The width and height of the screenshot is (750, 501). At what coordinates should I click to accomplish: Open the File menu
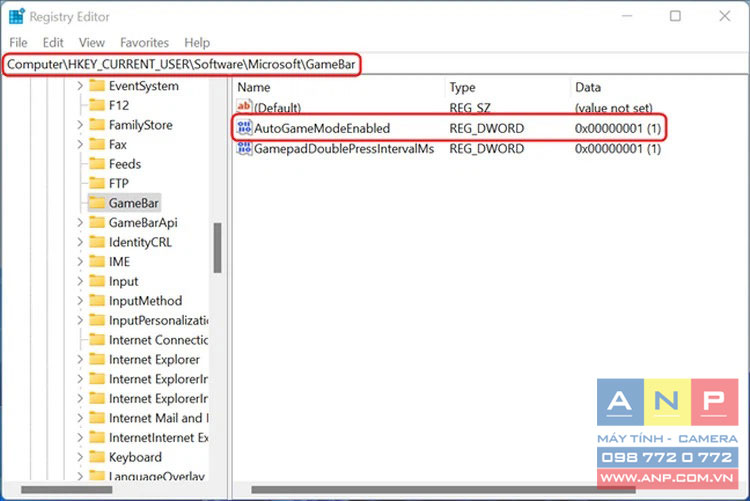18,43
